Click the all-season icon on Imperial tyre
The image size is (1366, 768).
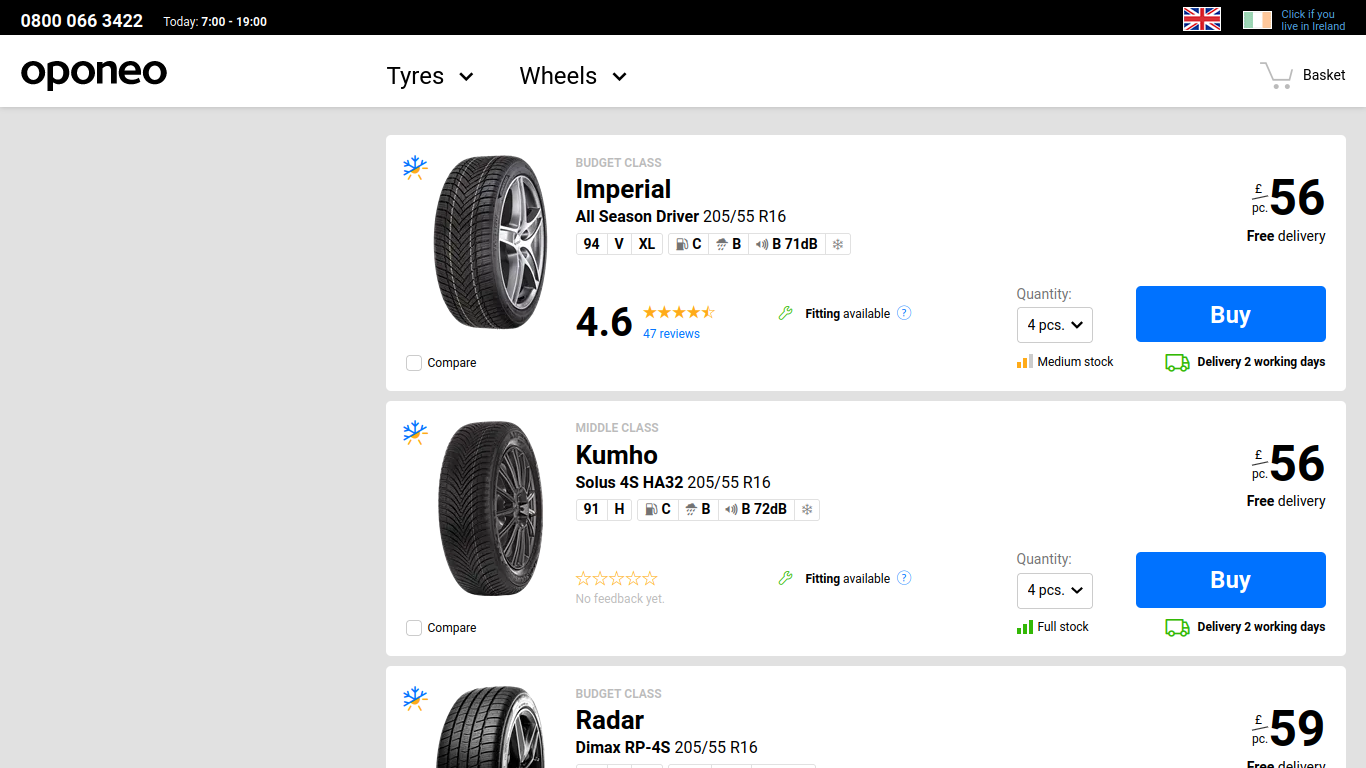click(x=415, y=167)
